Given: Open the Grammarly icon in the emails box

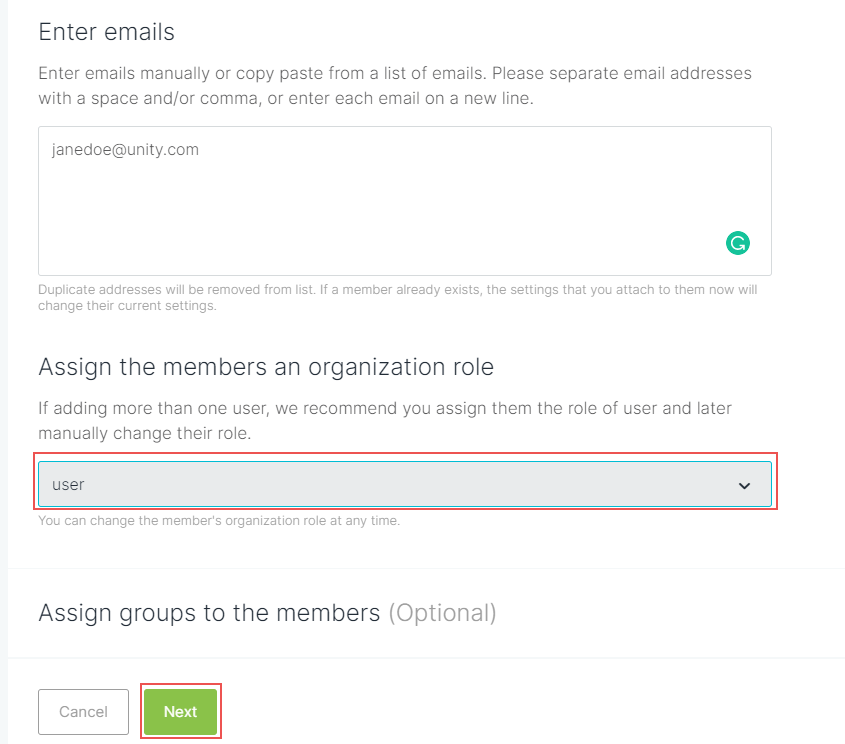Looking at the screenshot, I should pos(738,243).
